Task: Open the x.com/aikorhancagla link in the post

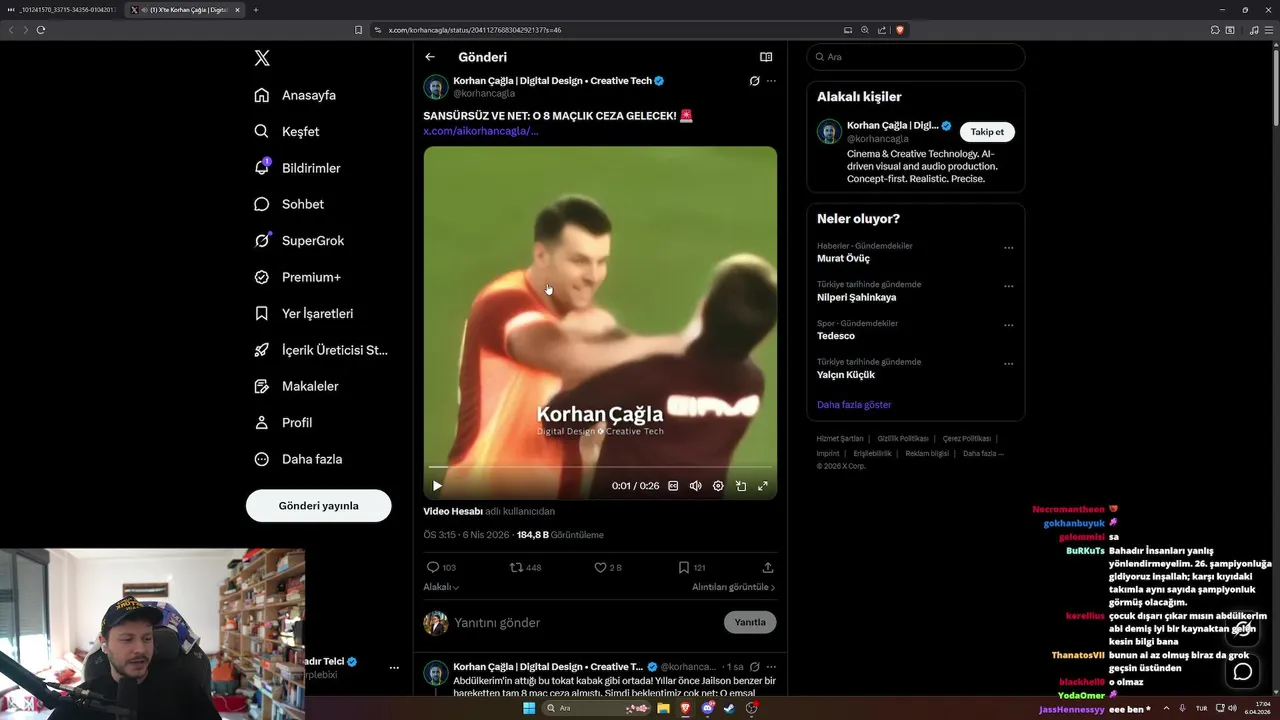Action: (481, 131)
